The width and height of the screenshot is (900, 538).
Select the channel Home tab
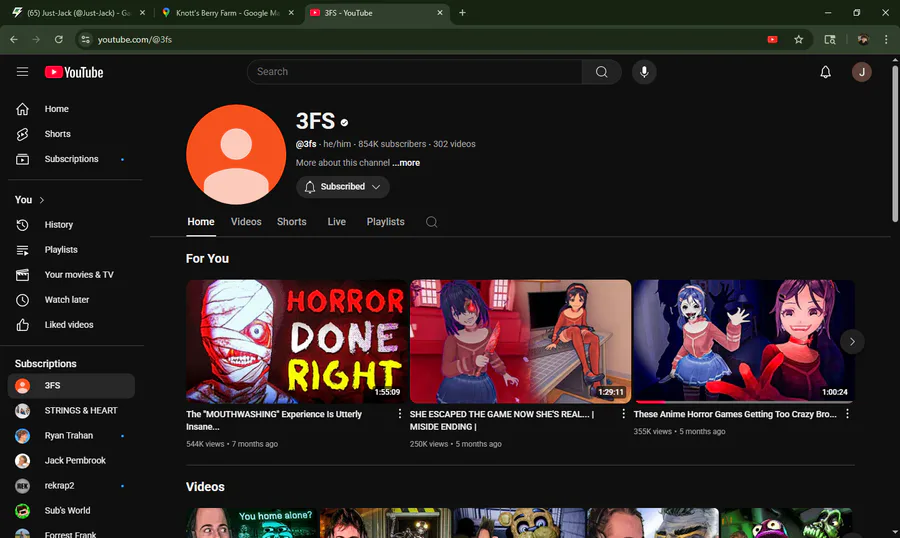[201, 222]
